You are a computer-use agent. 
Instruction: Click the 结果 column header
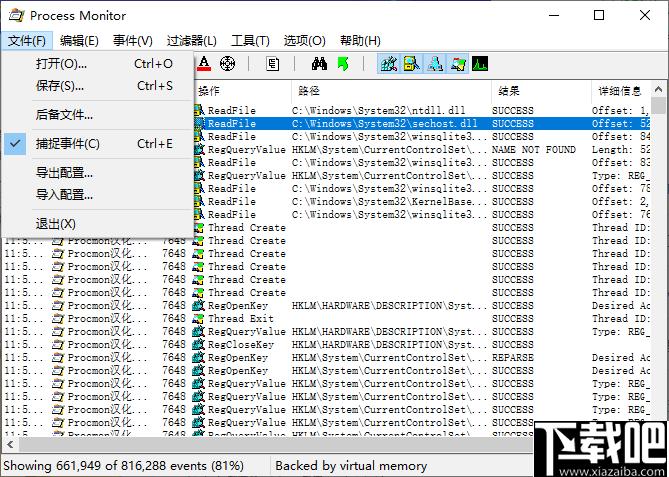point(541,91)
